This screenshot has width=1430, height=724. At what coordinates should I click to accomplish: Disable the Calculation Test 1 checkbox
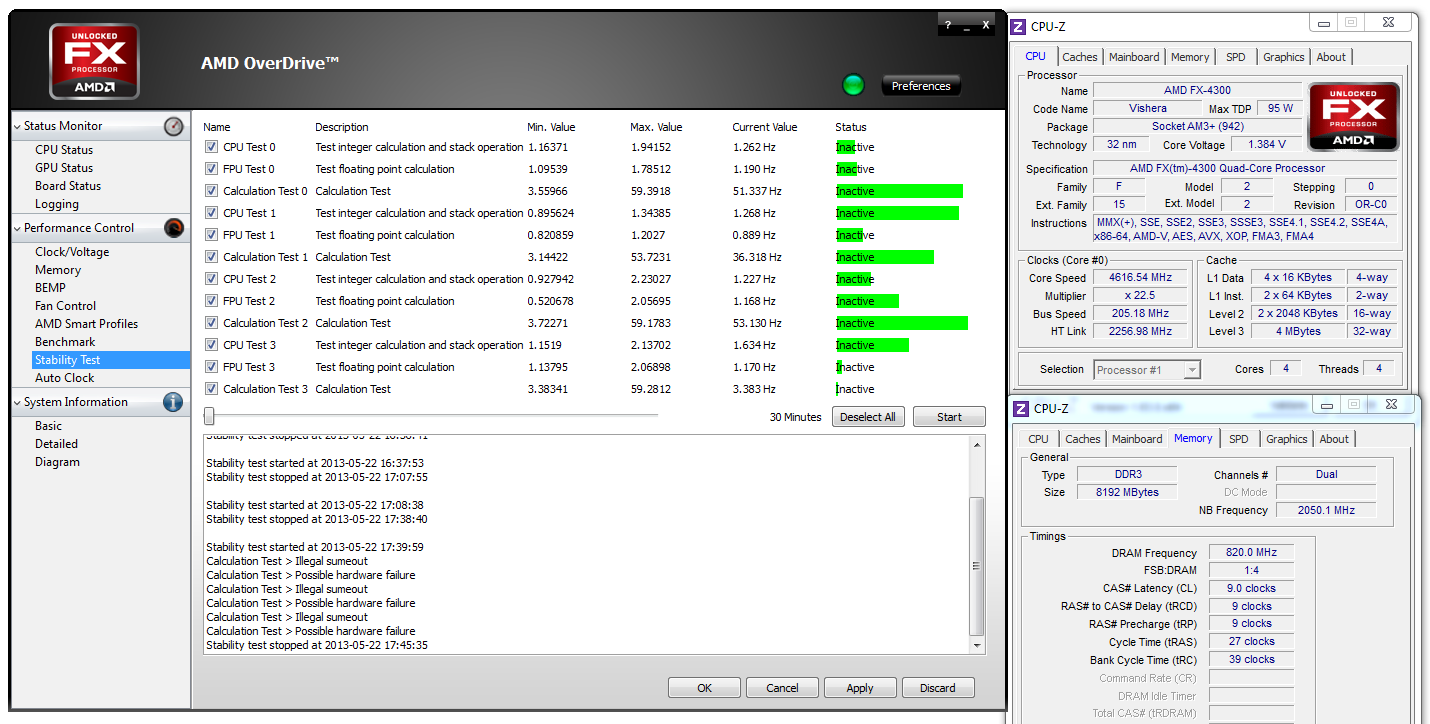[x=211, y=257]
